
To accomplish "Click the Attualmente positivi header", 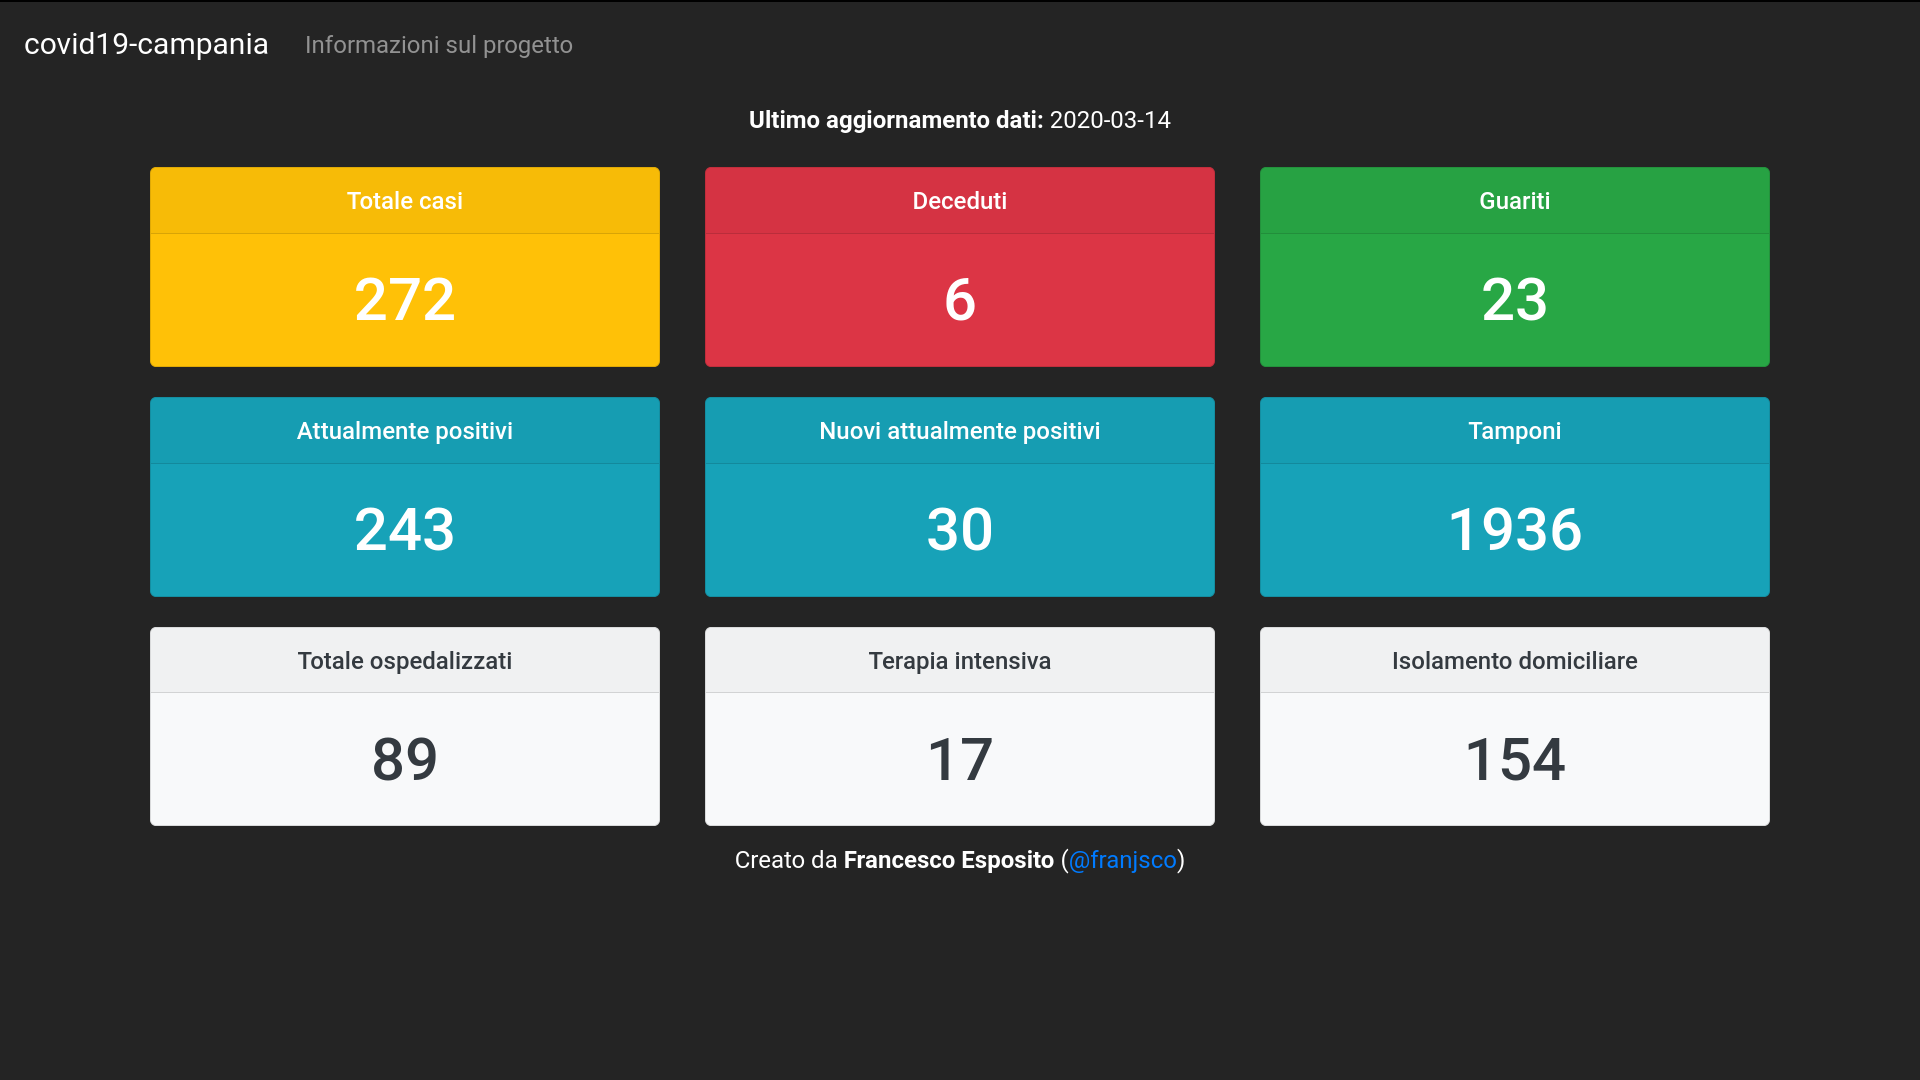I will click(x=405, y=431).
